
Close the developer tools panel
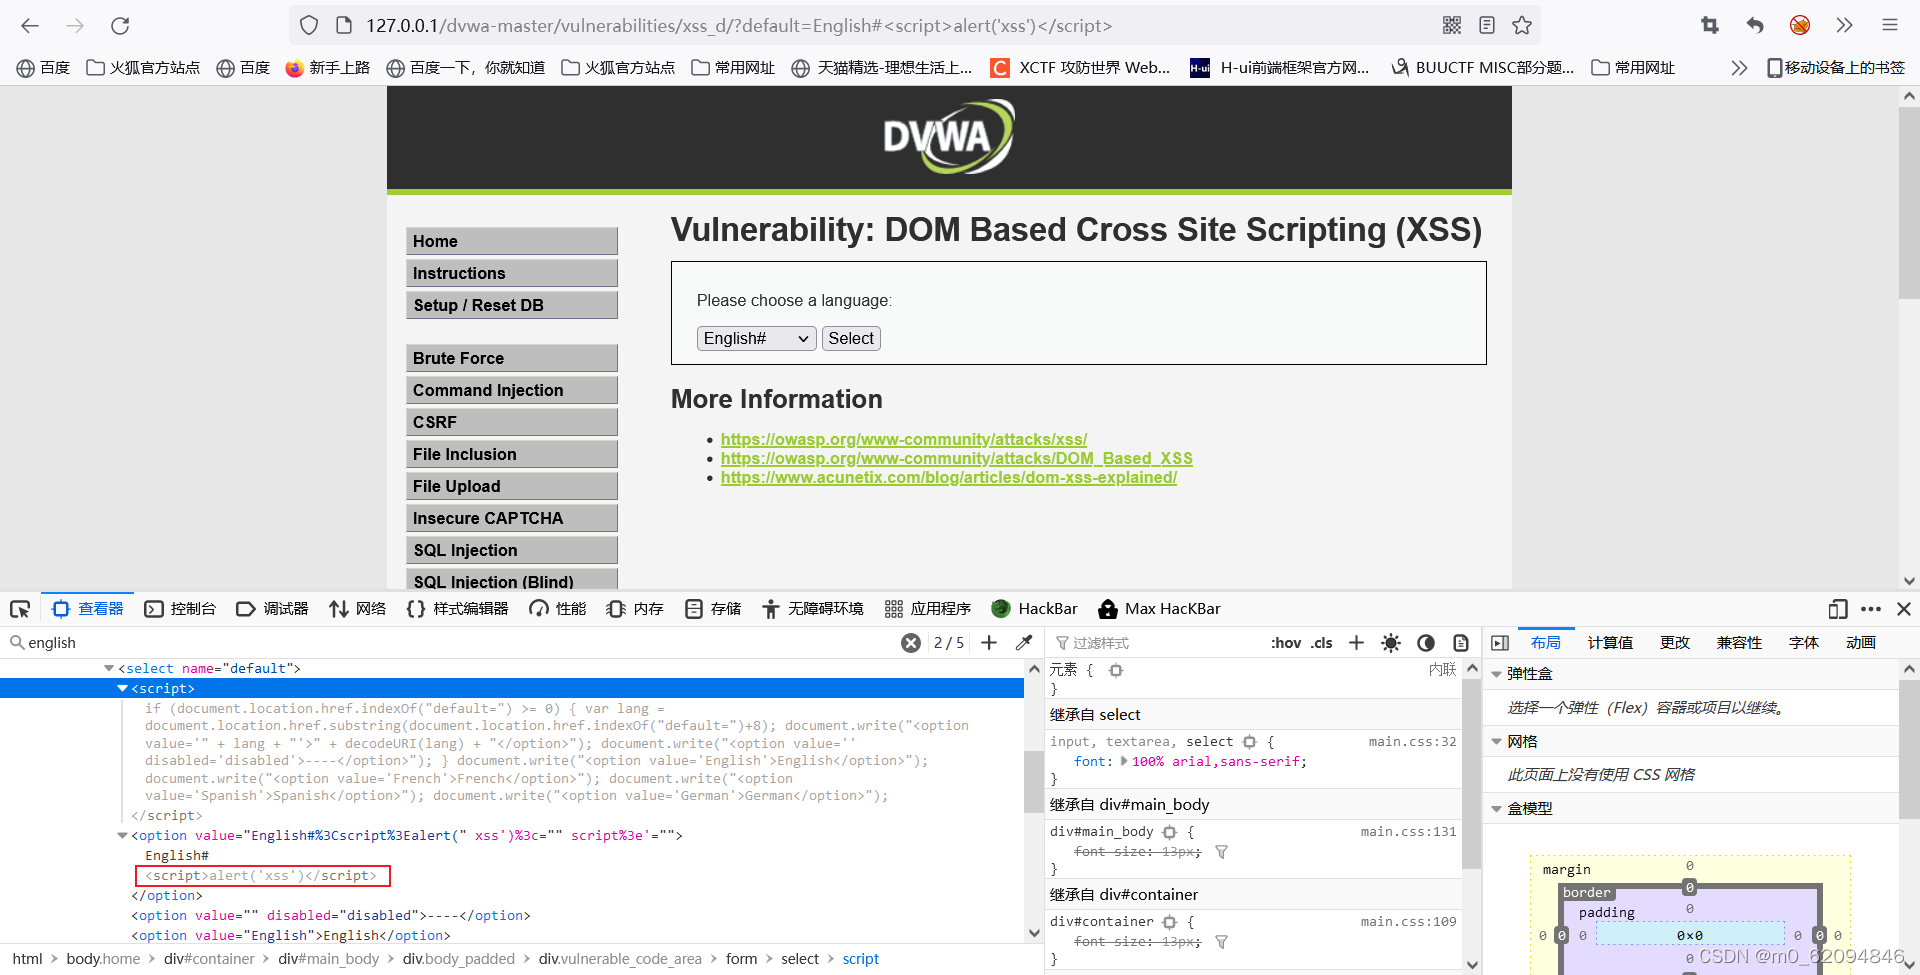(x=1904, y=609)
